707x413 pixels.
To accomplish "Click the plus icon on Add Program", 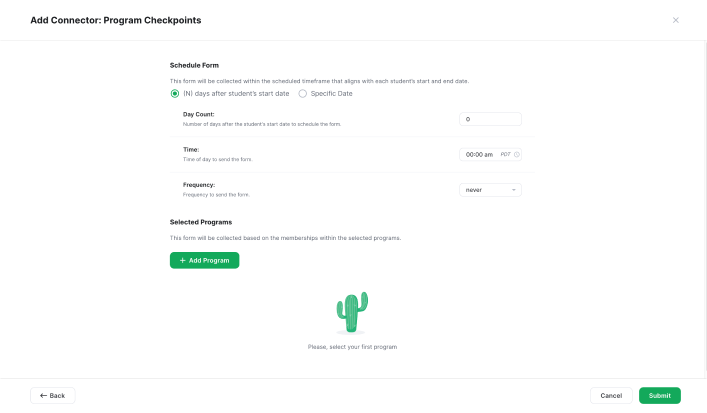I will 183,260.
